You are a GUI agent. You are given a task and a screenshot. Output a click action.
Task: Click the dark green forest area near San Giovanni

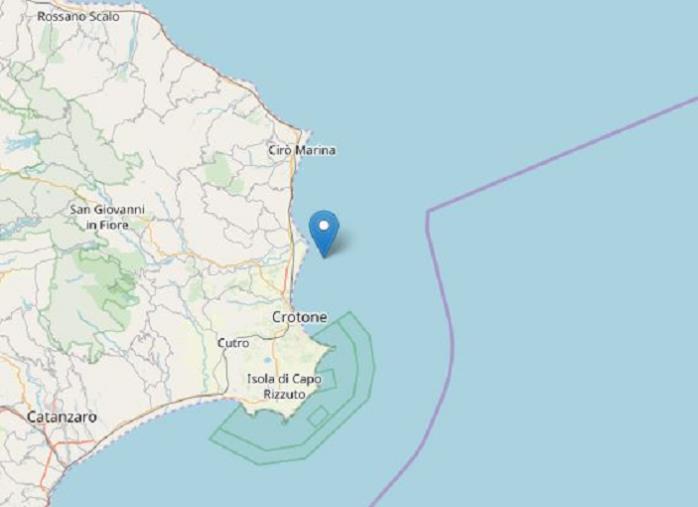(x=111, y=285)
